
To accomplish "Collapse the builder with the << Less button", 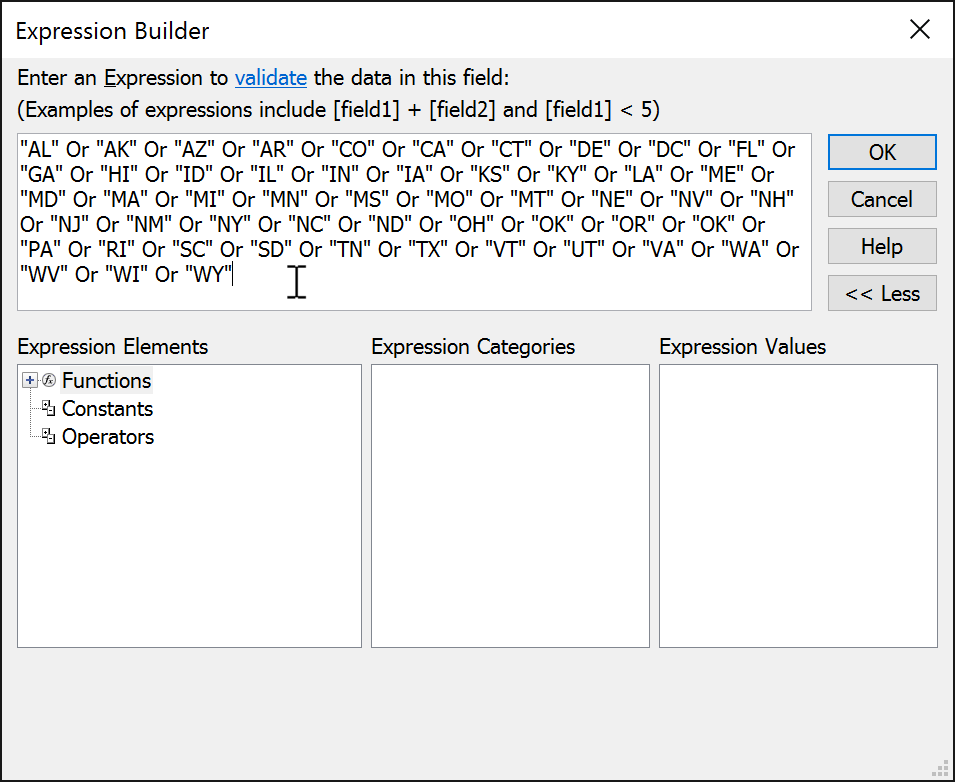I will [x=881, y=293].
